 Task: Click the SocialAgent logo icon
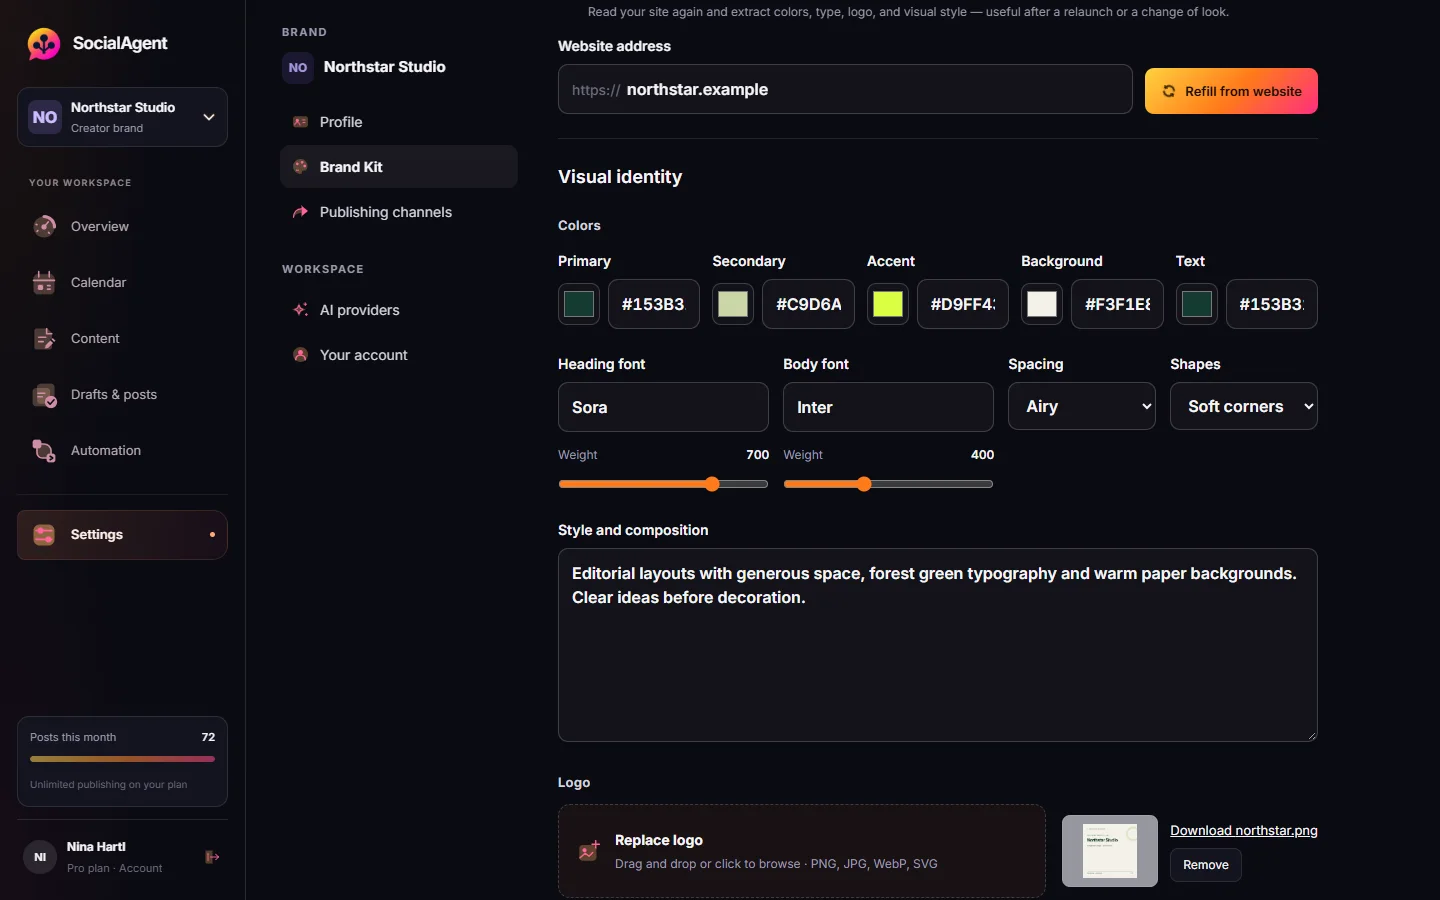click(44, 43)
